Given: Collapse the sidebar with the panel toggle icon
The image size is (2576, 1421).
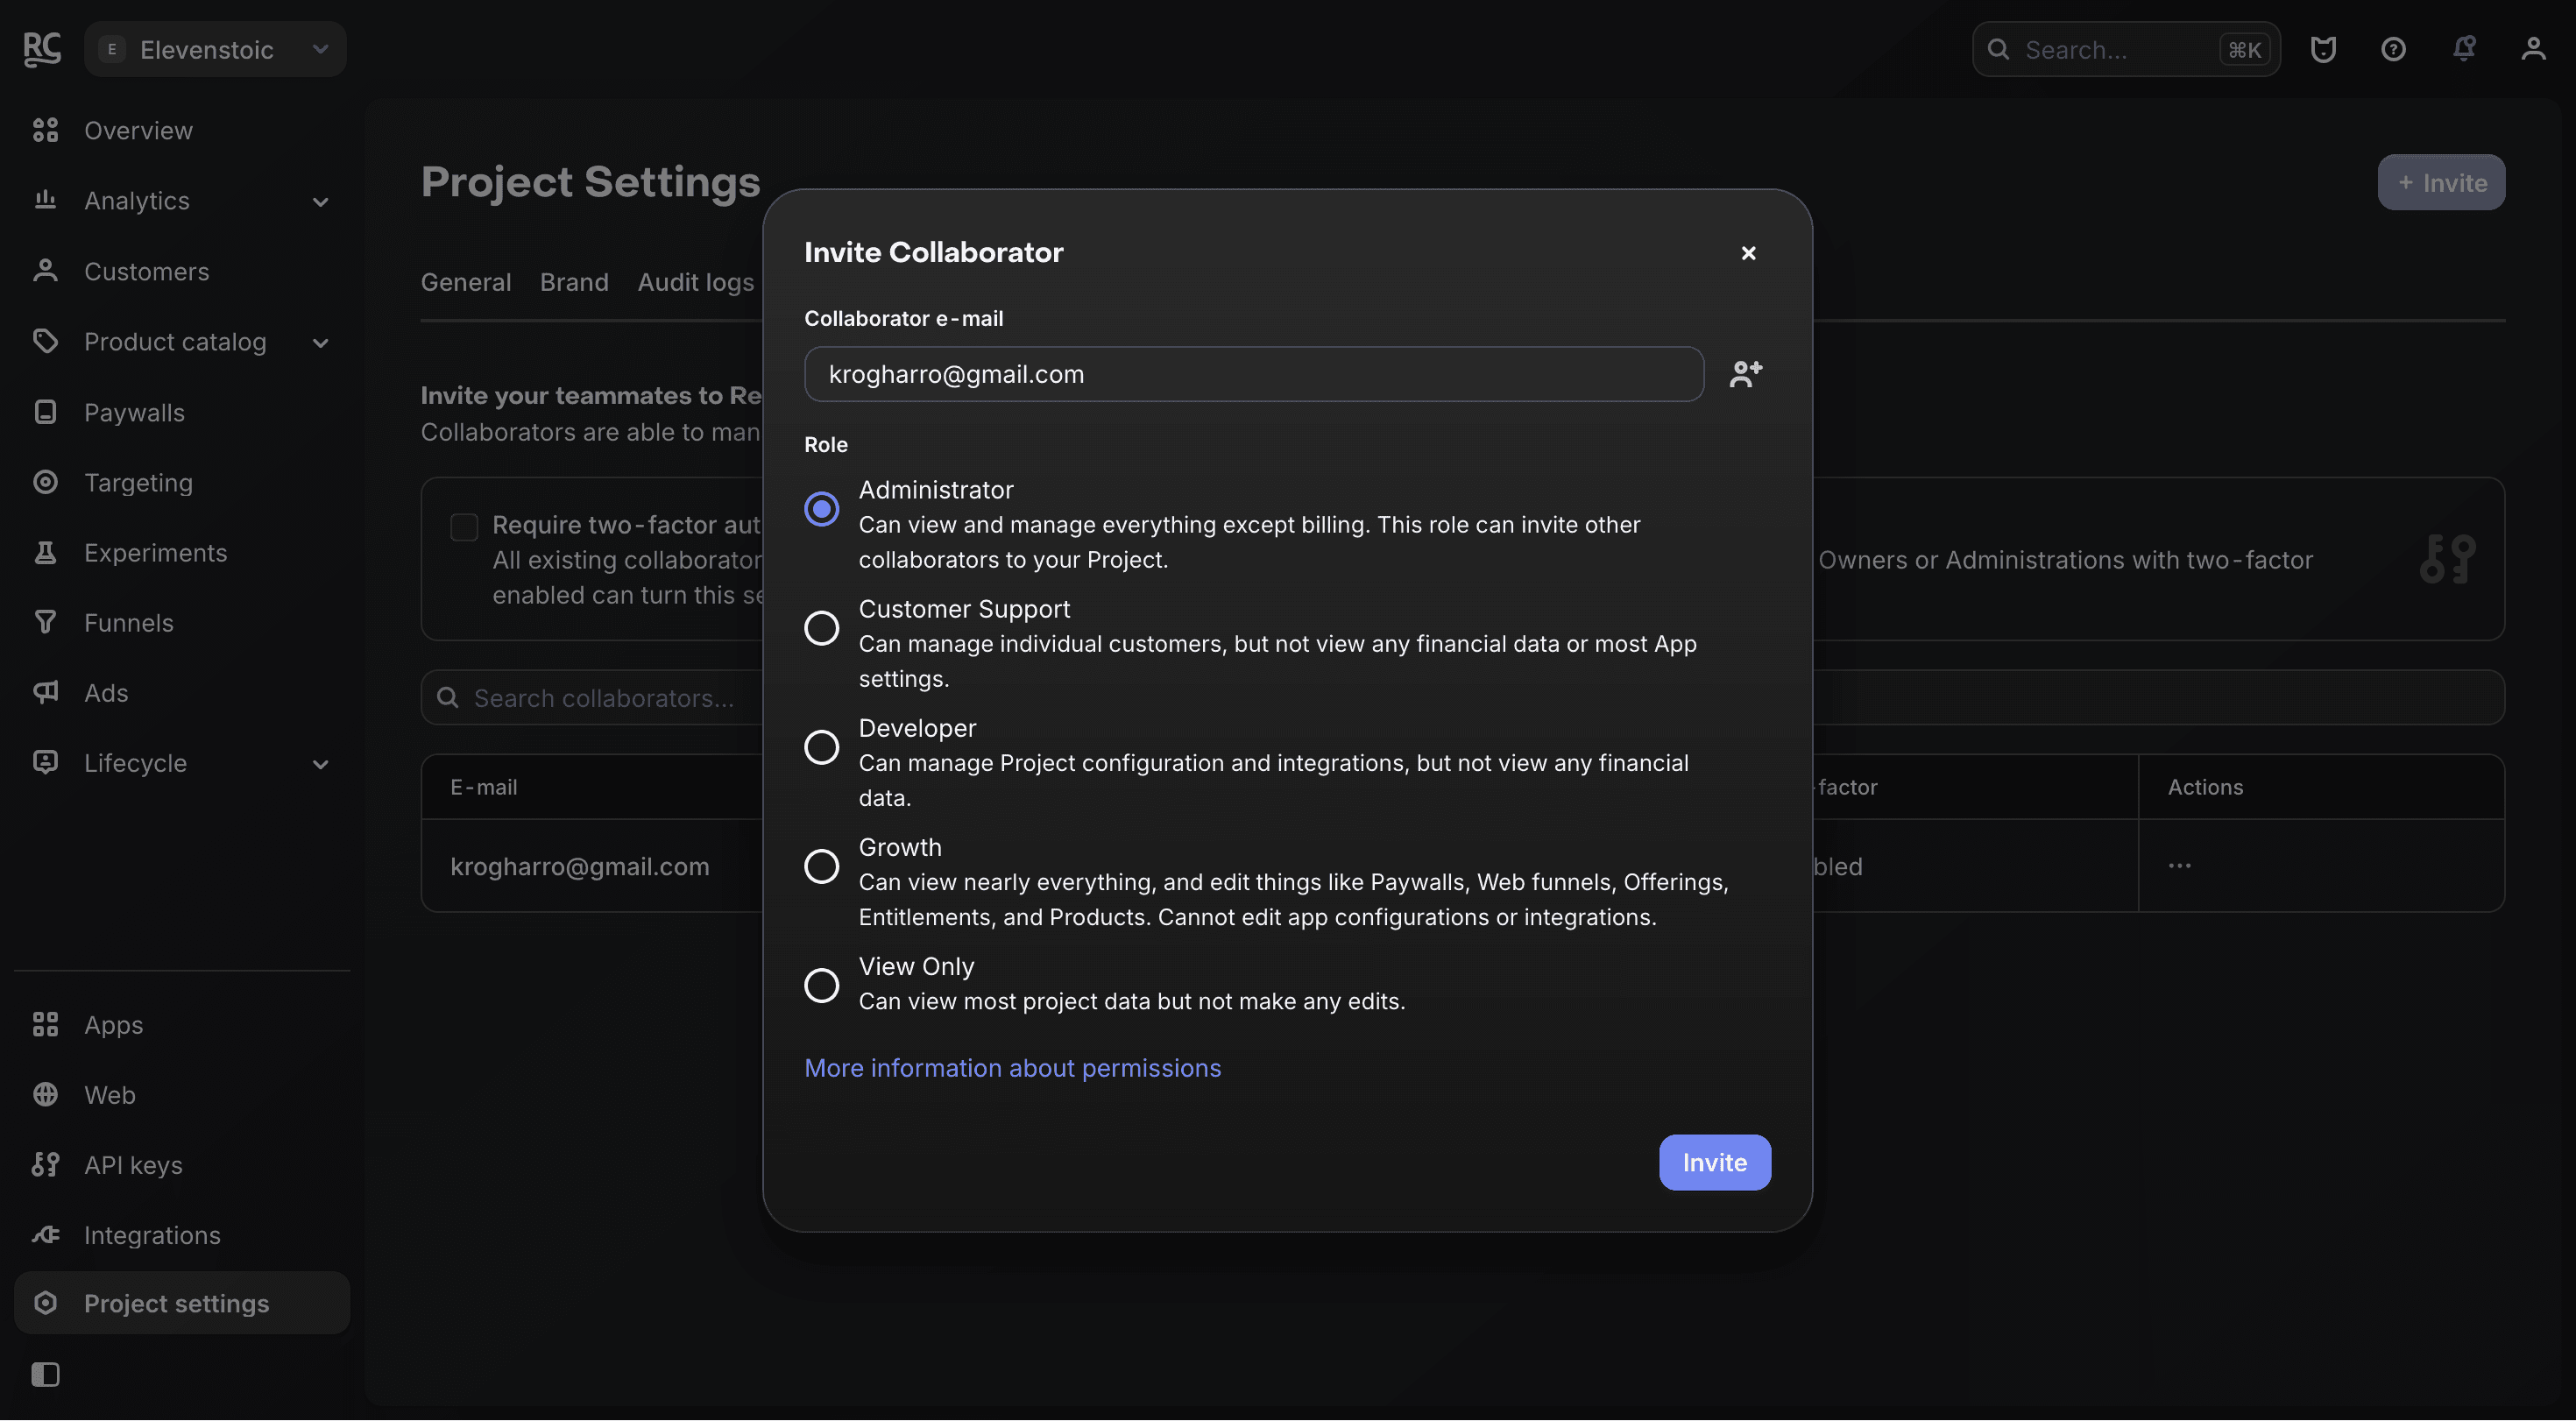Looking at the screenshot, I should [45, 1375].
